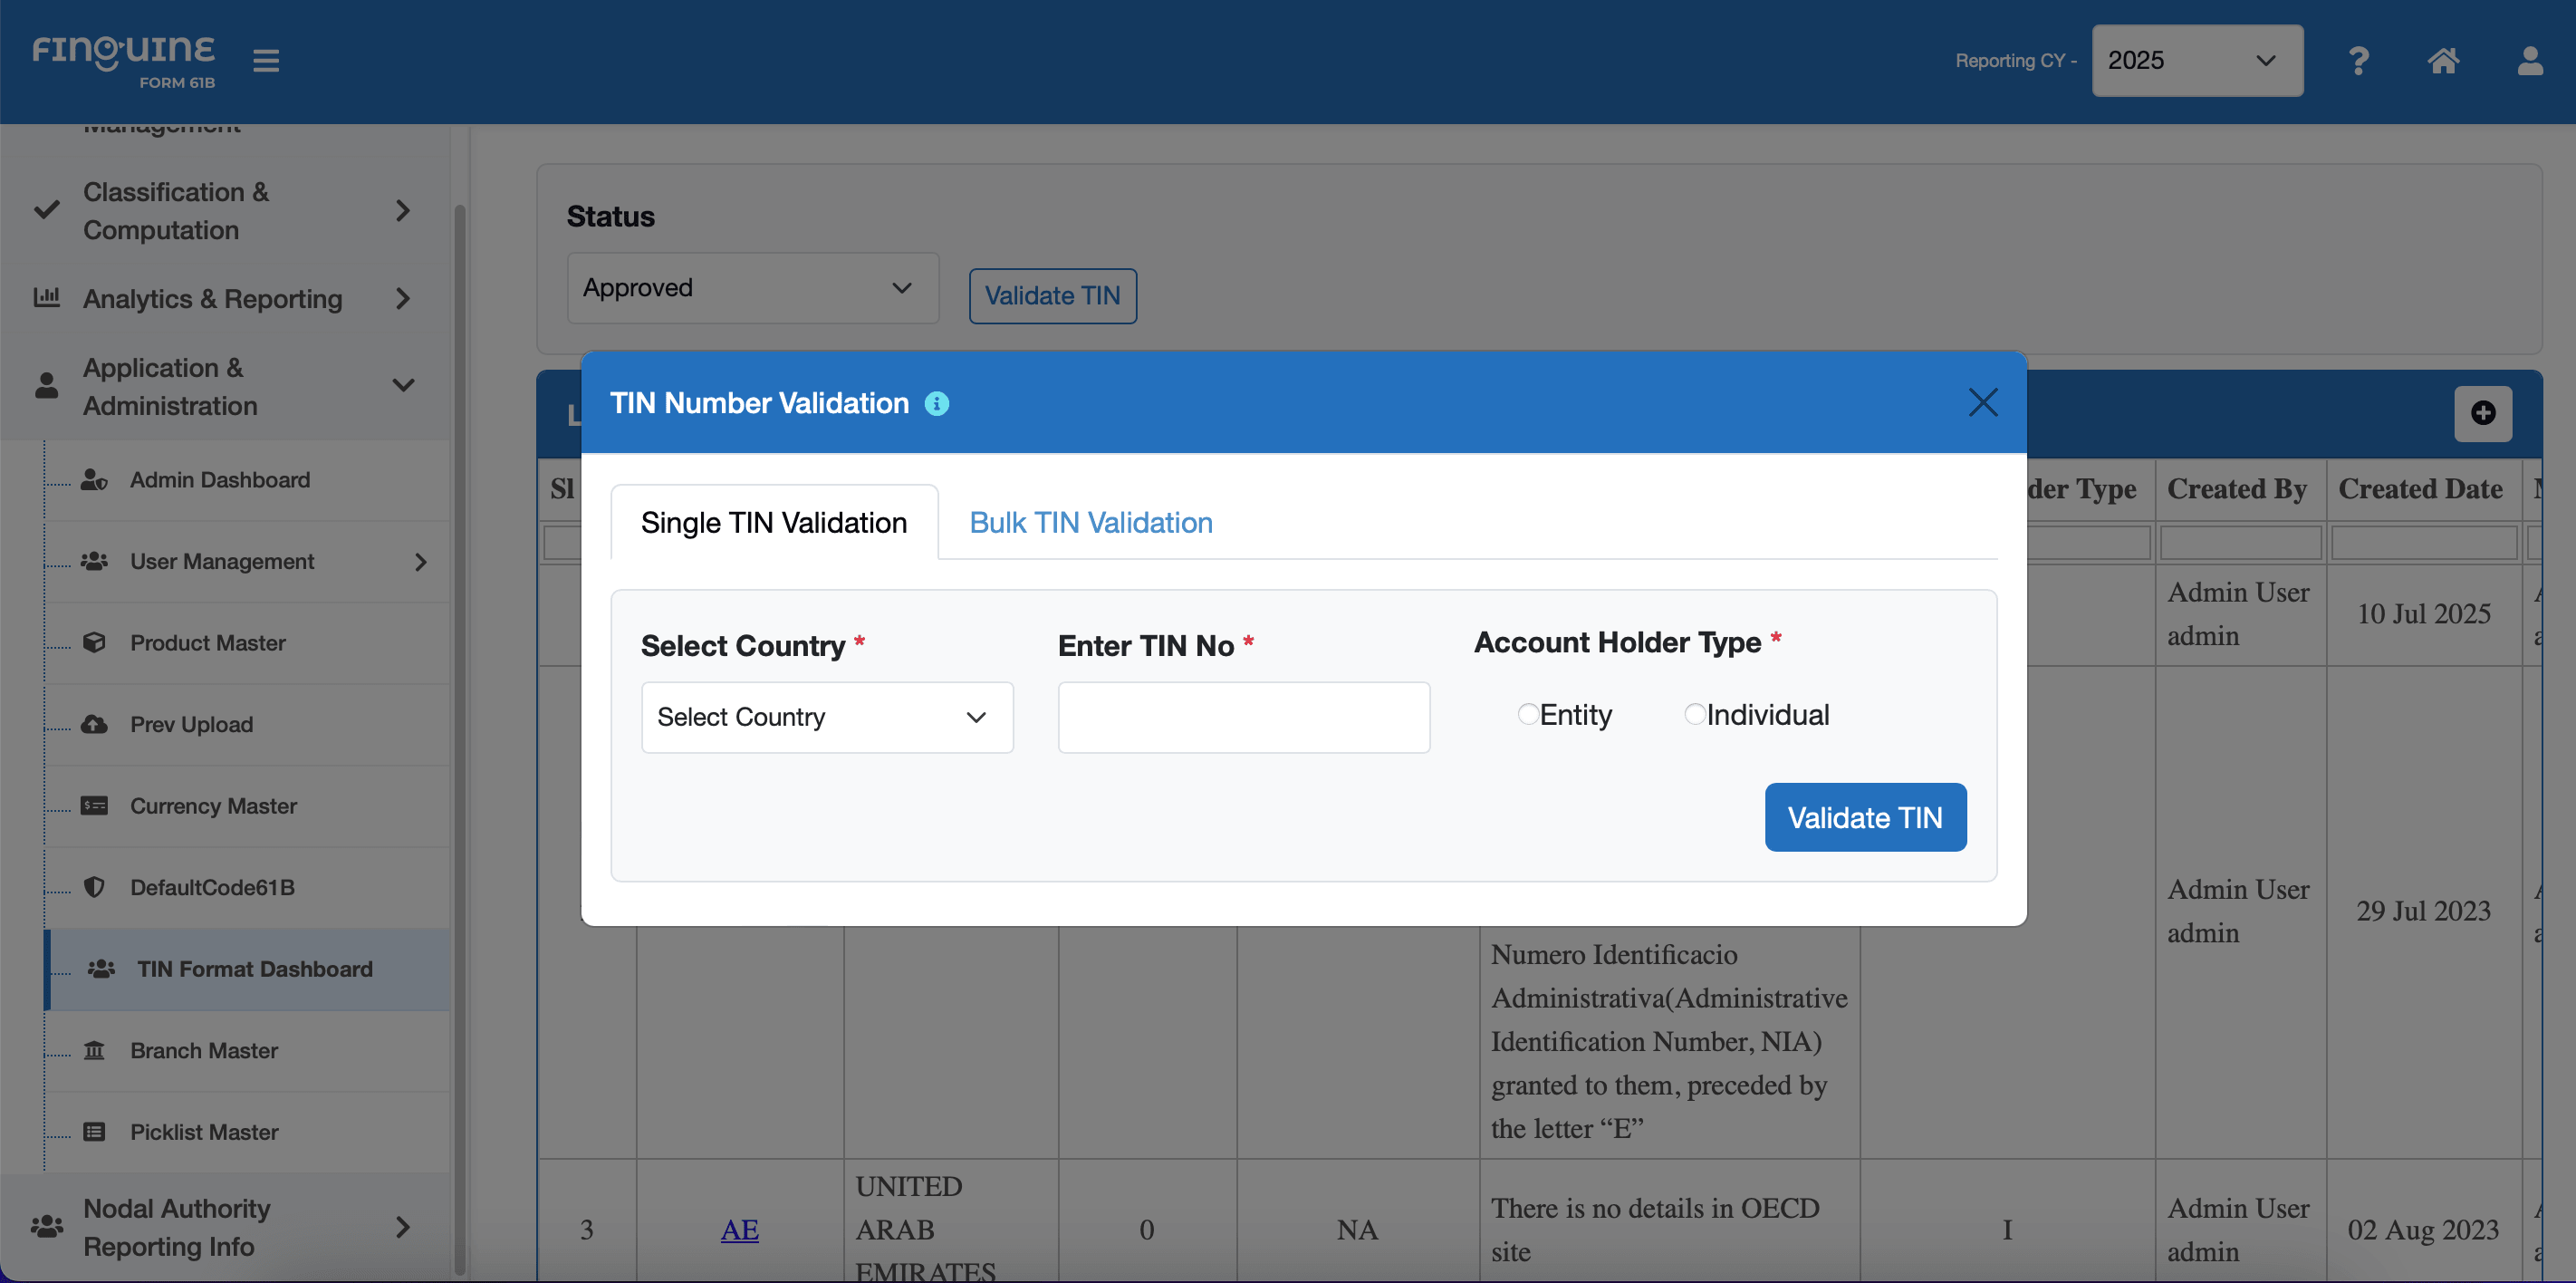Viewport: 2576px width, 1283px height.
Task: Choose the Individual radio button
Action: point(1694,714)
